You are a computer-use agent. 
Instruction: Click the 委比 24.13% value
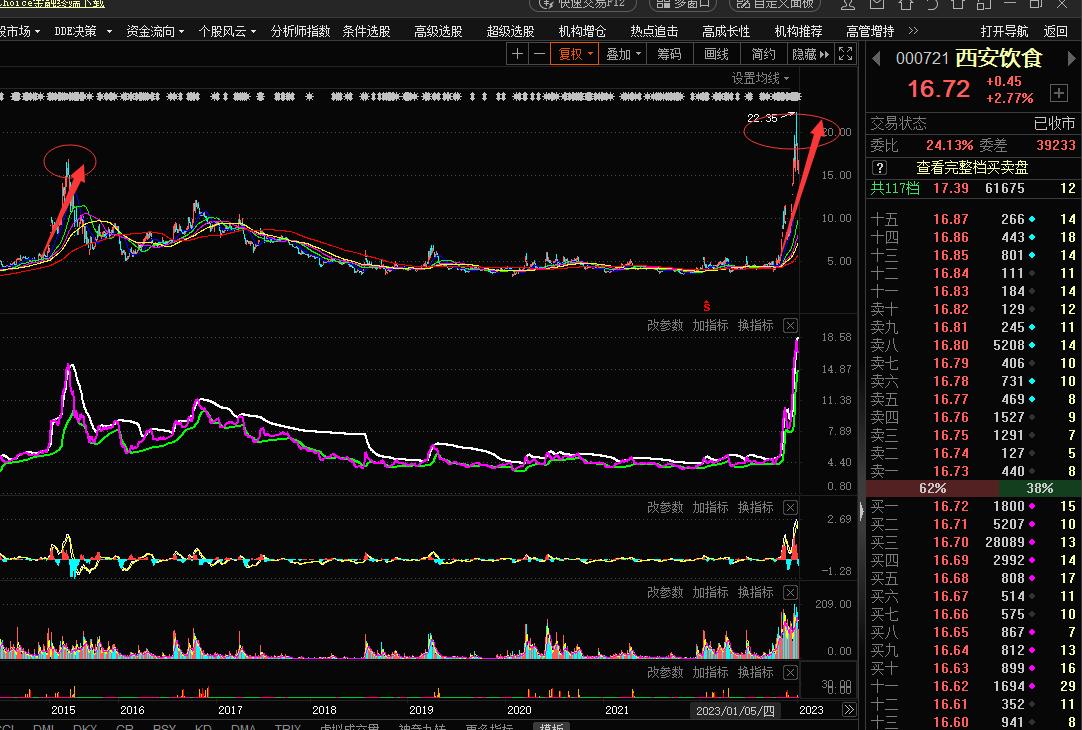[950, 146]
